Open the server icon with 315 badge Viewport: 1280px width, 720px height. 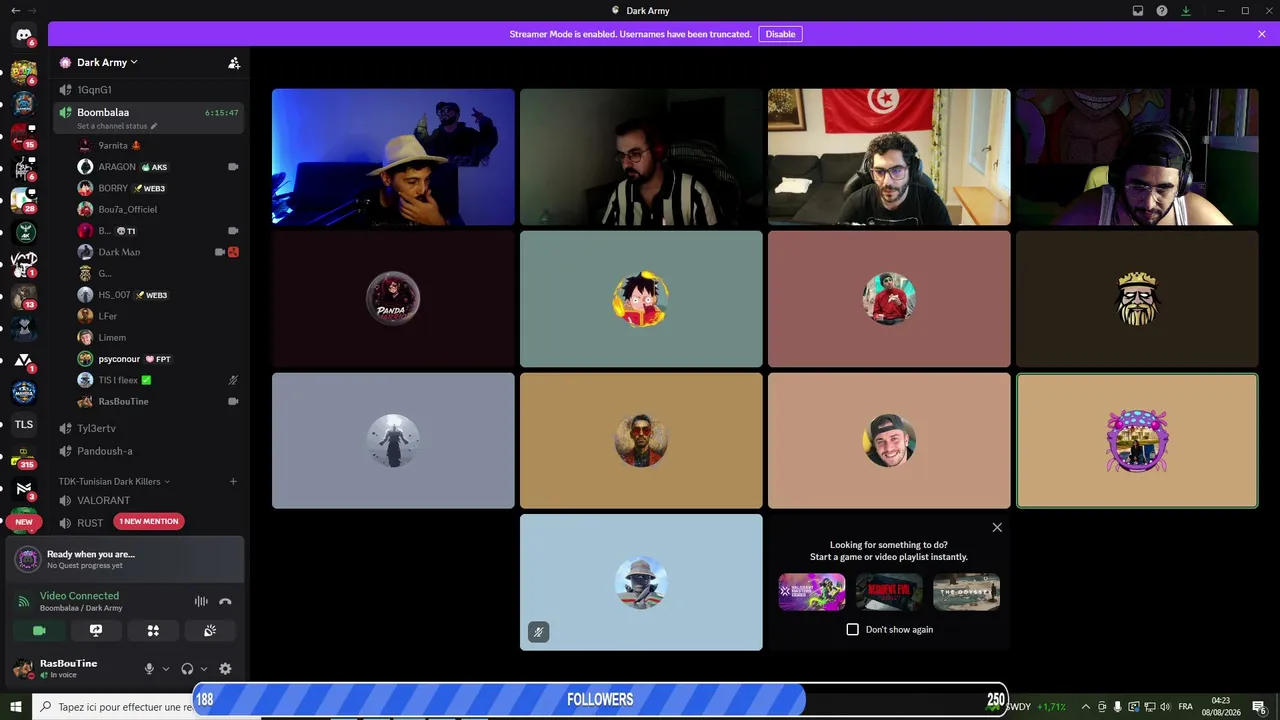pyautogui.click(x=24, y=456)
